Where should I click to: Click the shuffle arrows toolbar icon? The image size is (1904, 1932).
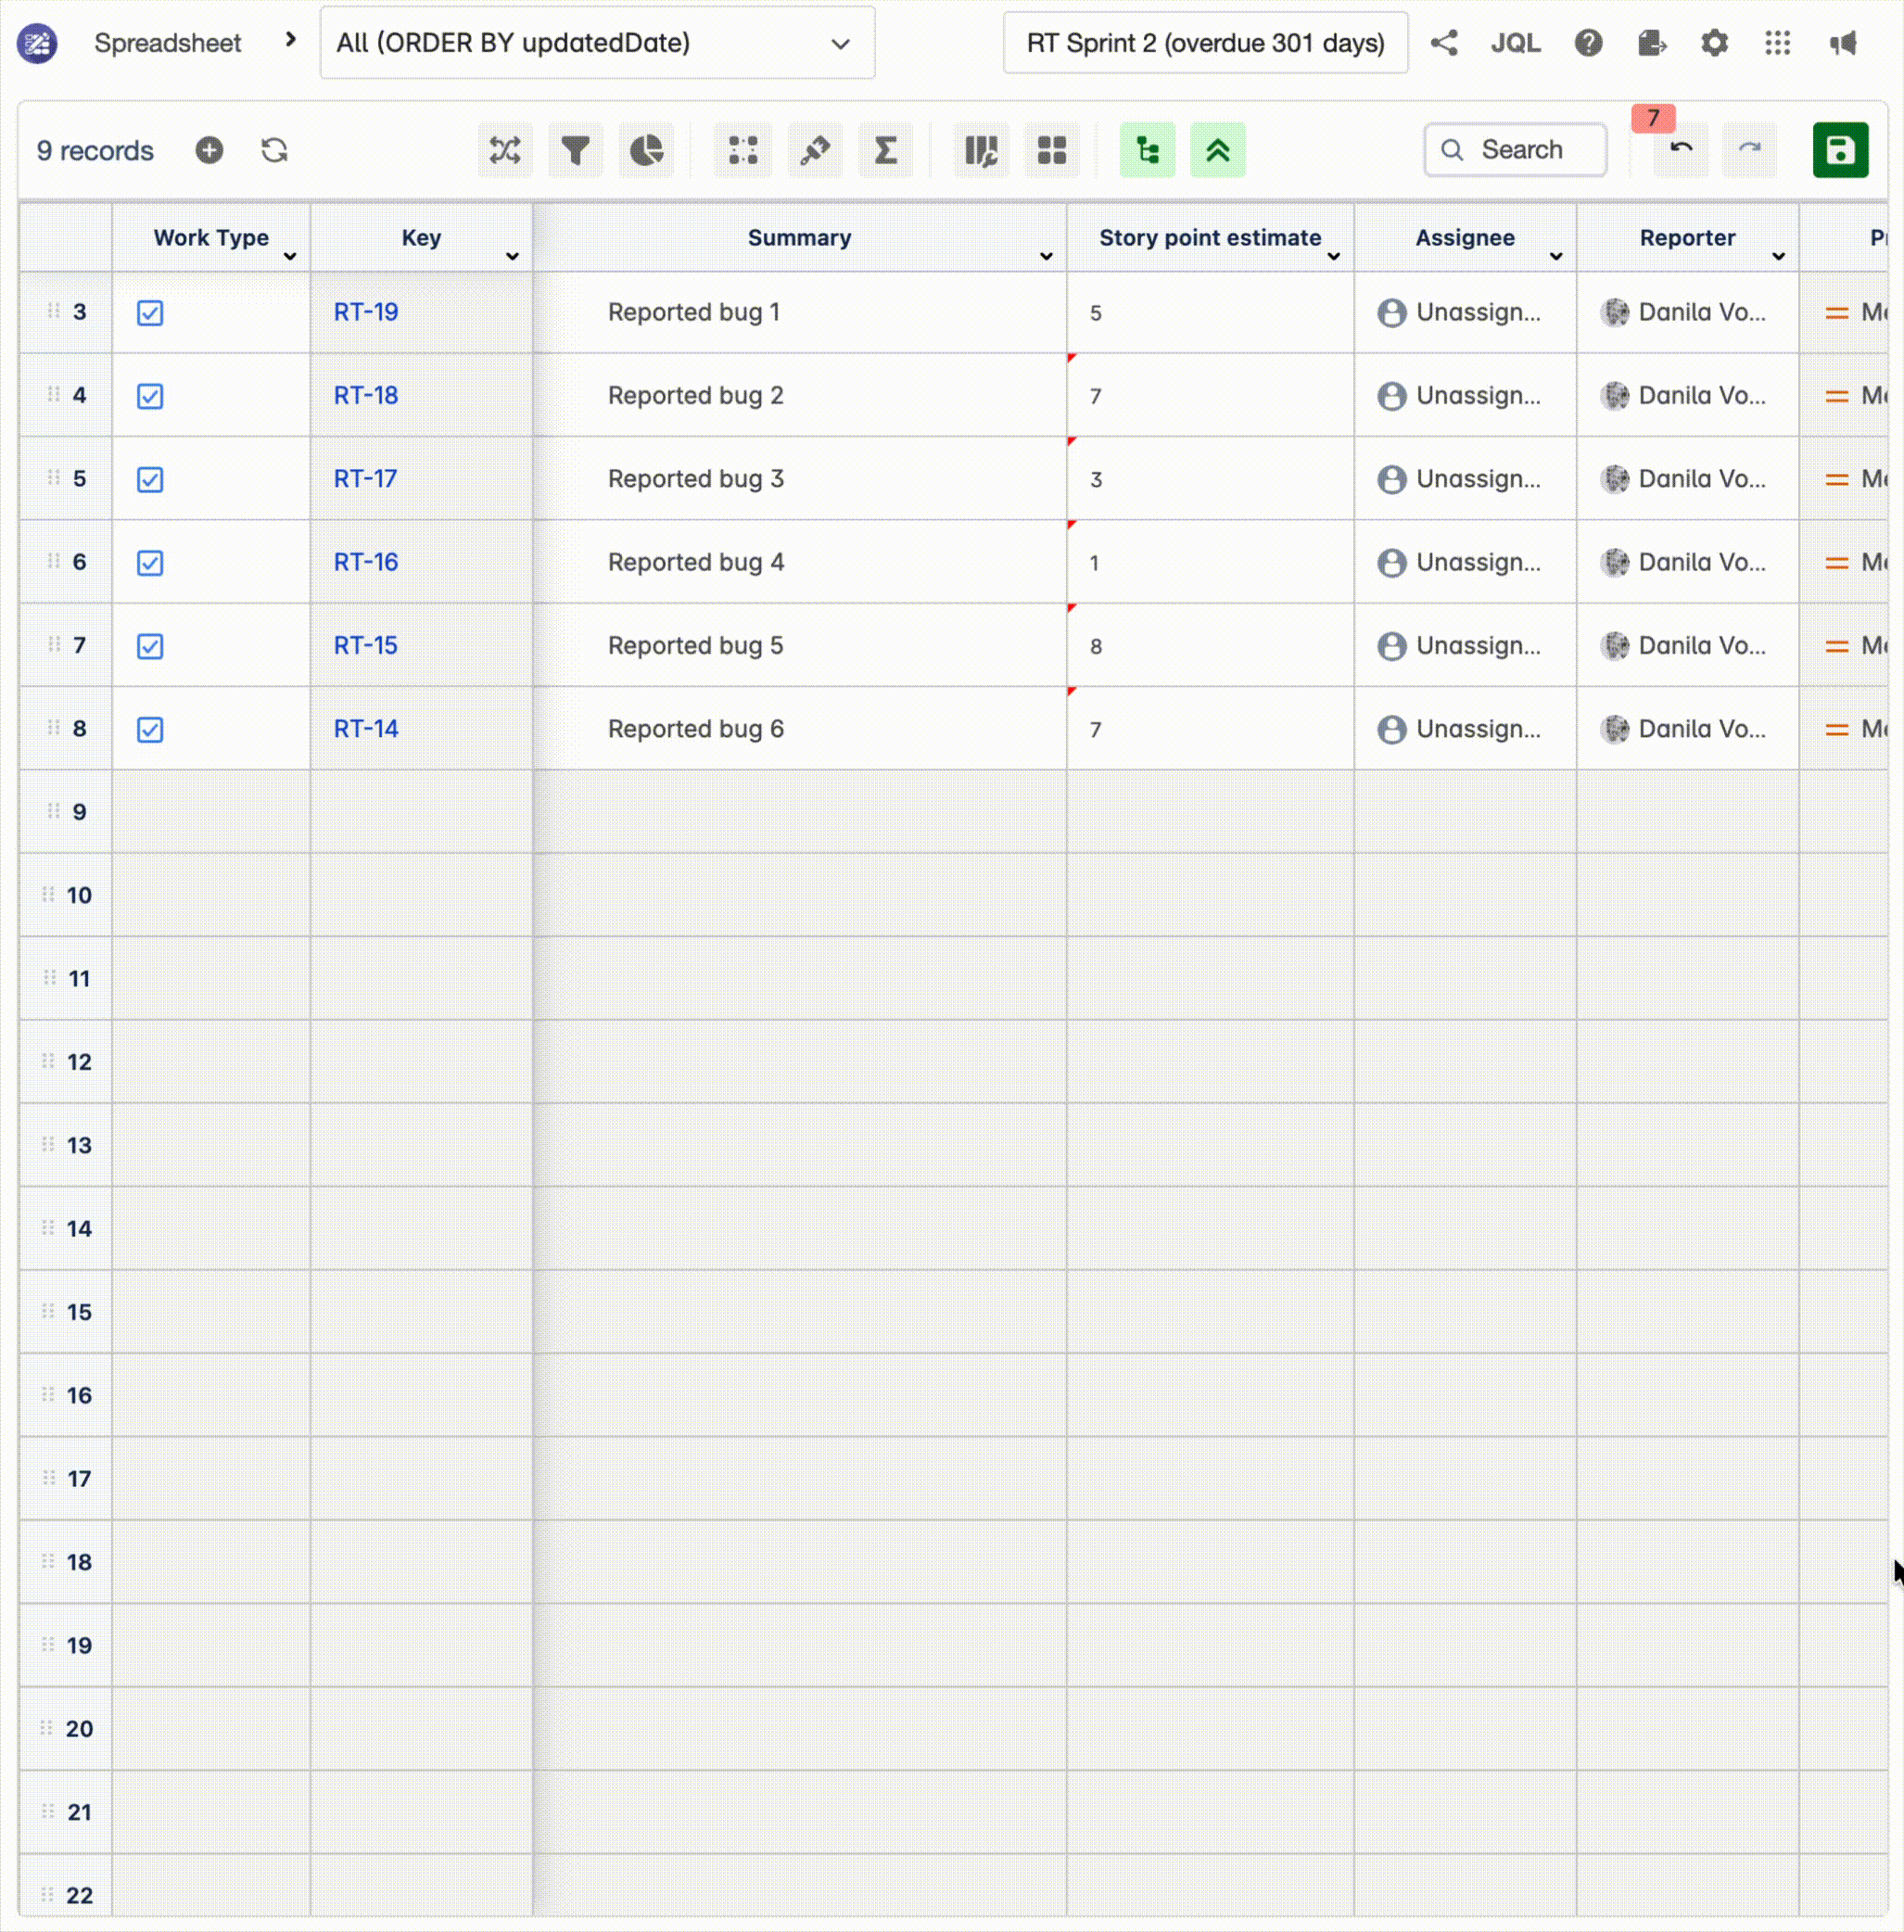pos(505,150)
